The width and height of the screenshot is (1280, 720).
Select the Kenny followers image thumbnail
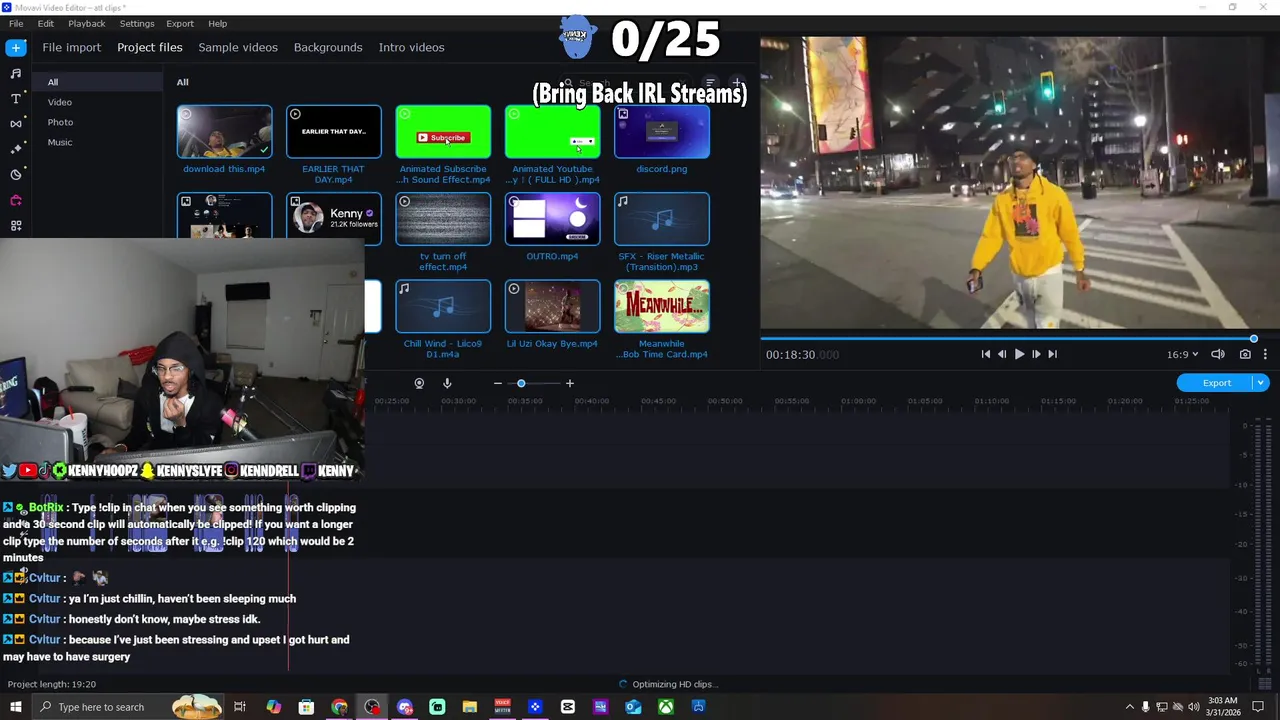click(333, 216)
